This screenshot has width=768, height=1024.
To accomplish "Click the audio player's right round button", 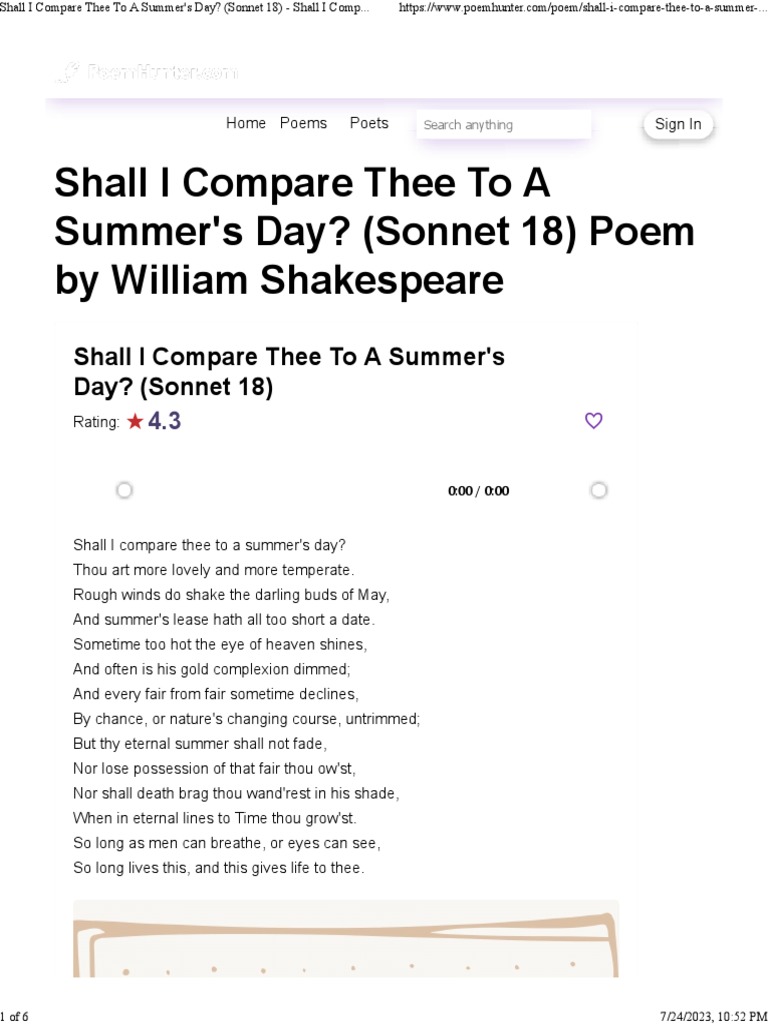I will coord(598,490).
